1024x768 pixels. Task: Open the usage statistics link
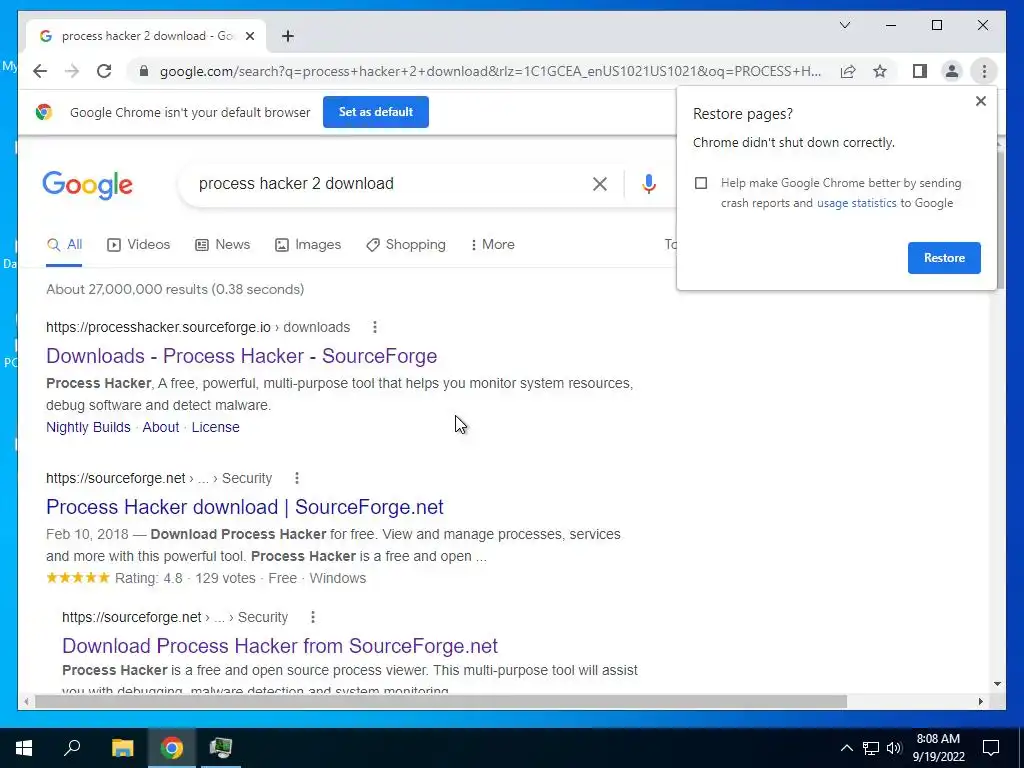tap(856, 203)
